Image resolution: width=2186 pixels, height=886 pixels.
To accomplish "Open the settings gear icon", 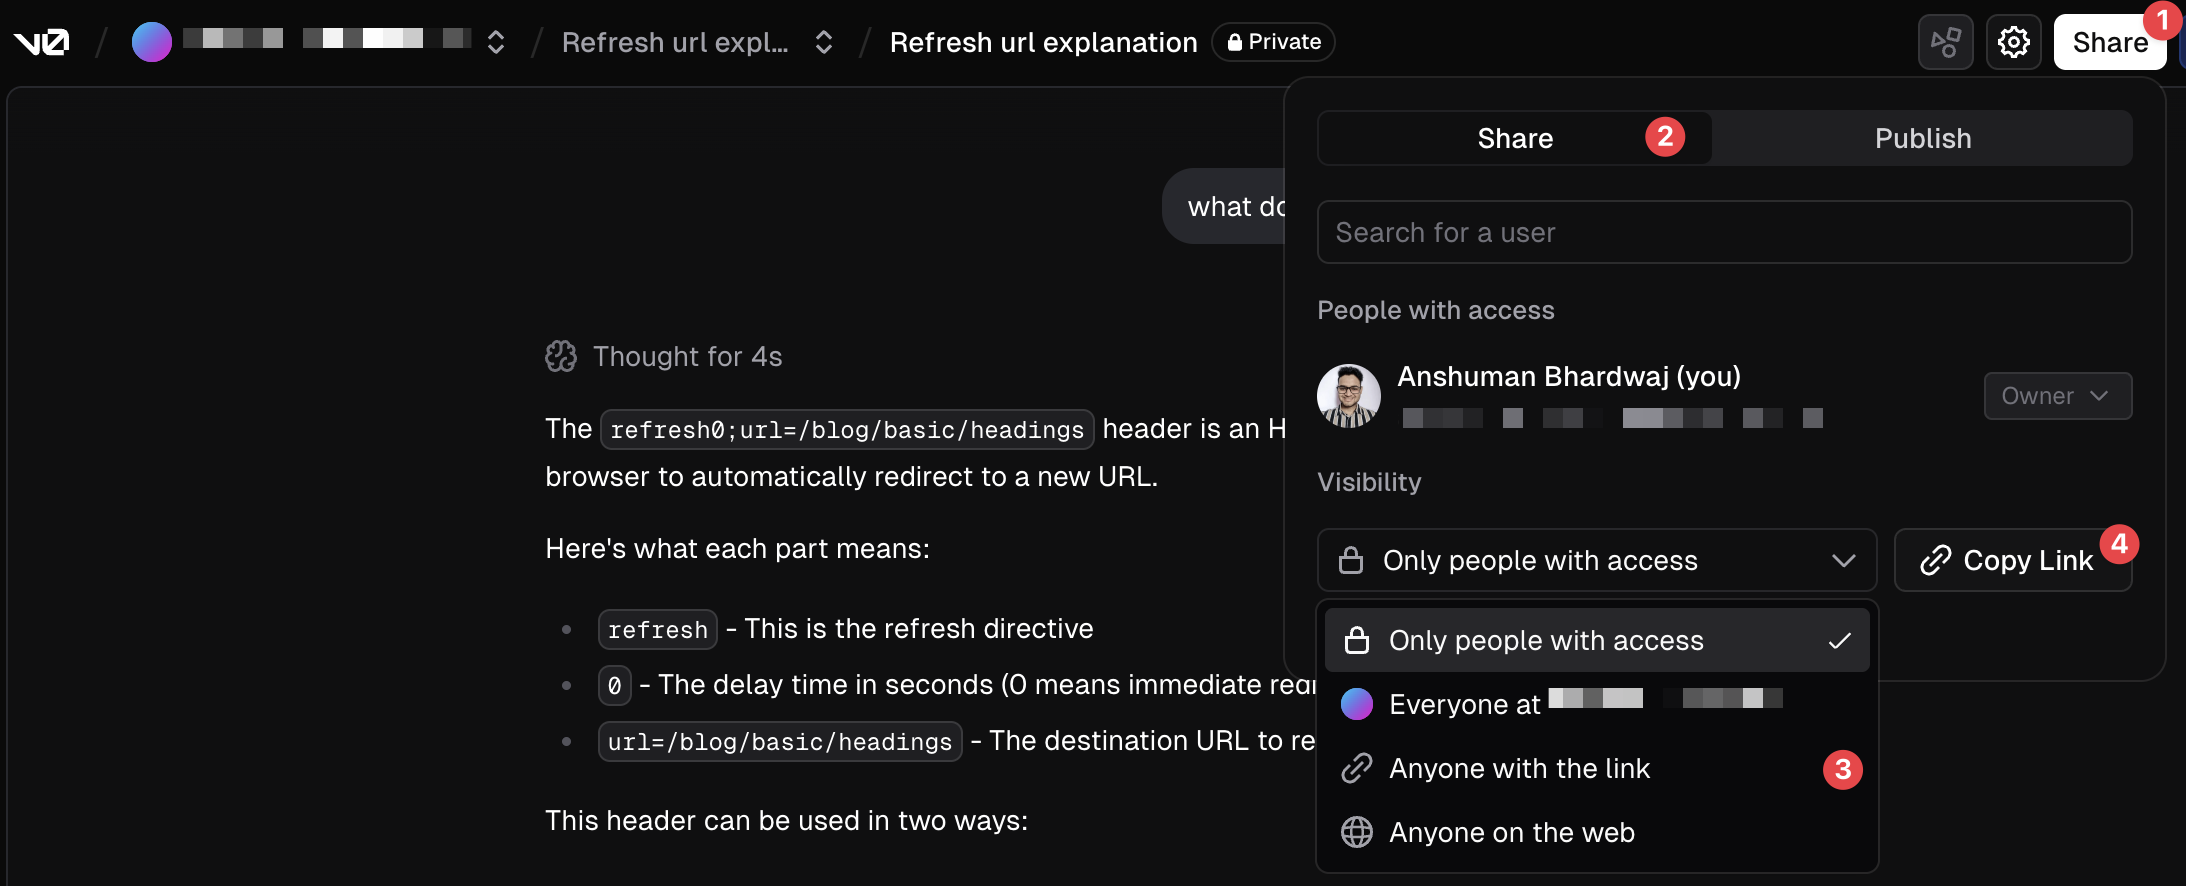I will coord(2013,42).
